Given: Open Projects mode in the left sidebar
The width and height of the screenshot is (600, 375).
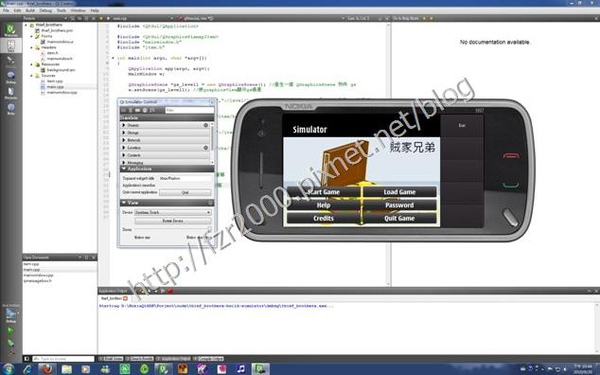Looking at the screenshot, I should [11, 93].
